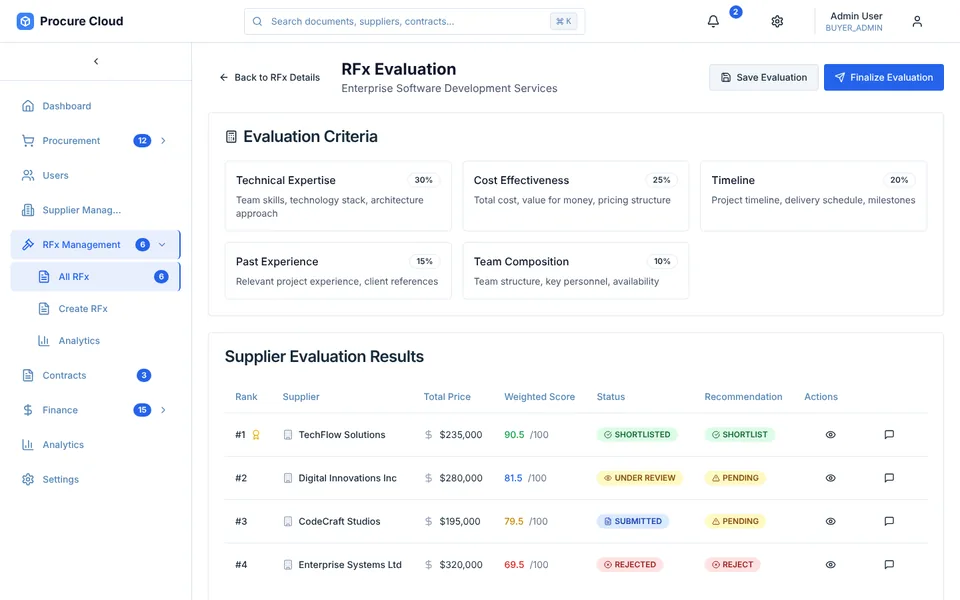The image size is (960, 600).
Task: Select the Cost Effectiveness criteria card
Action: tap(576, 196)
